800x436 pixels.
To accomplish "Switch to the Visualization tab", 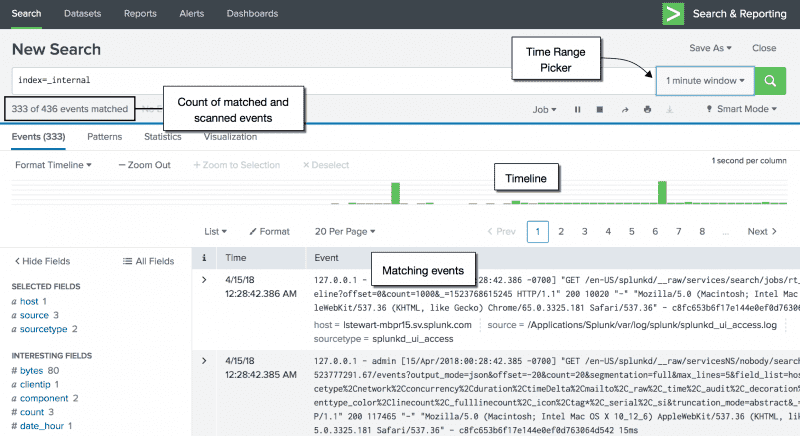I will tap(231, 137).
